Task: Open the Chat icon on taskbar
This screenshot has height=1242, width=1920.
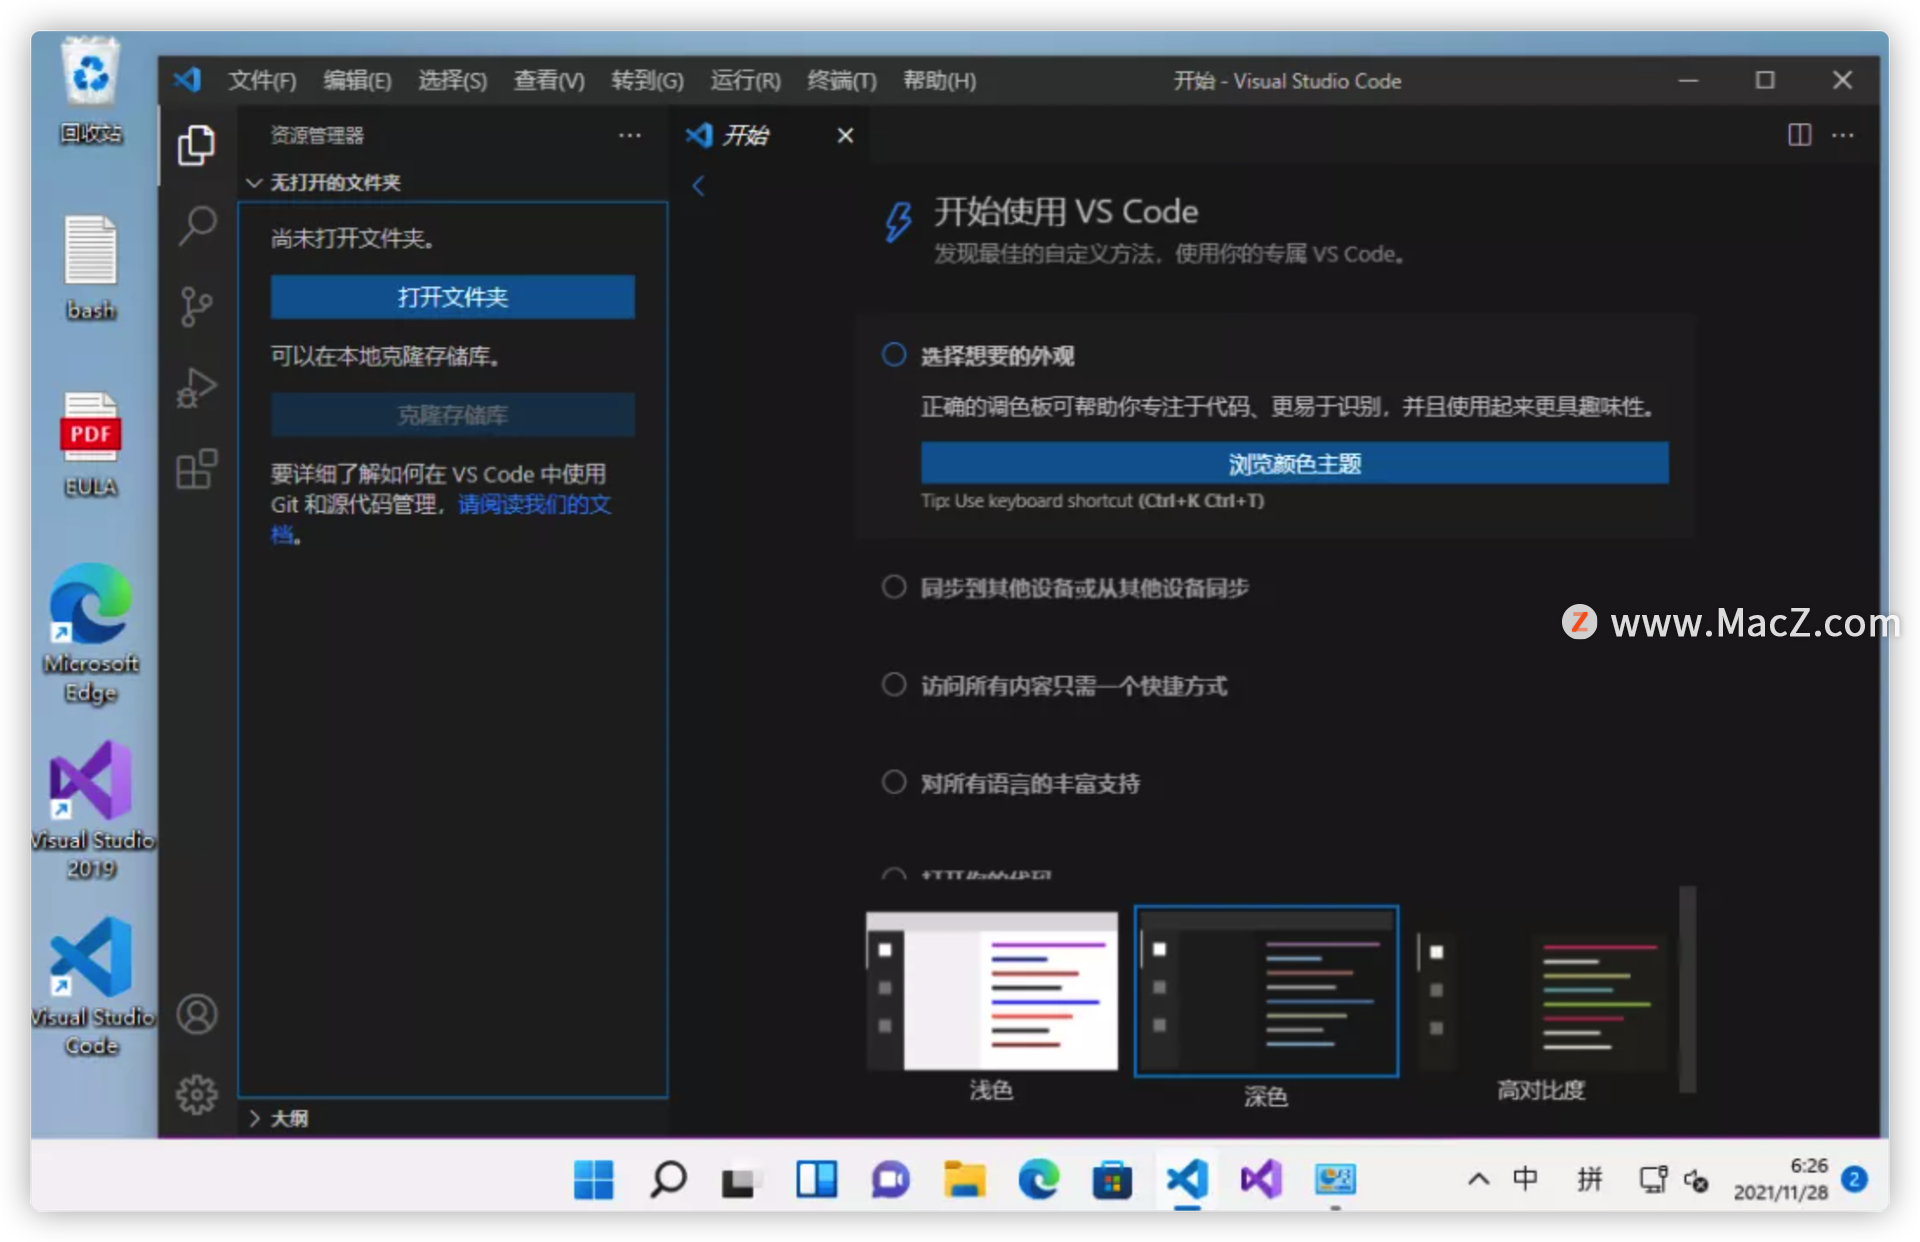Action: click(x=890, y=1180)
